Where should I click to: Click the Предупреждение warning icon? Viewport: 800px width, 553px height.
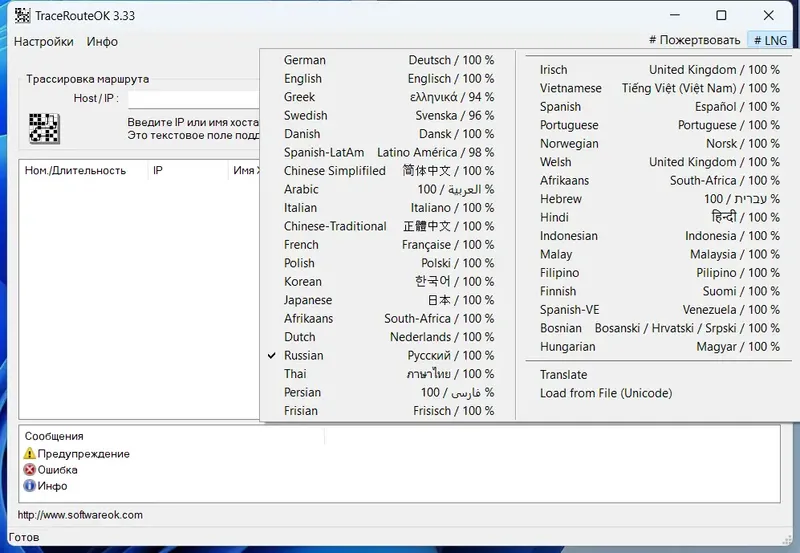click(x=30, y=453)
